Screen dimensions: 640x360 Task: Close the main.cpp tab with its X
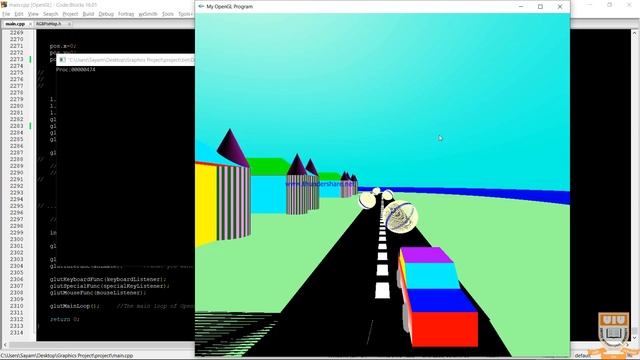point(30,24)
